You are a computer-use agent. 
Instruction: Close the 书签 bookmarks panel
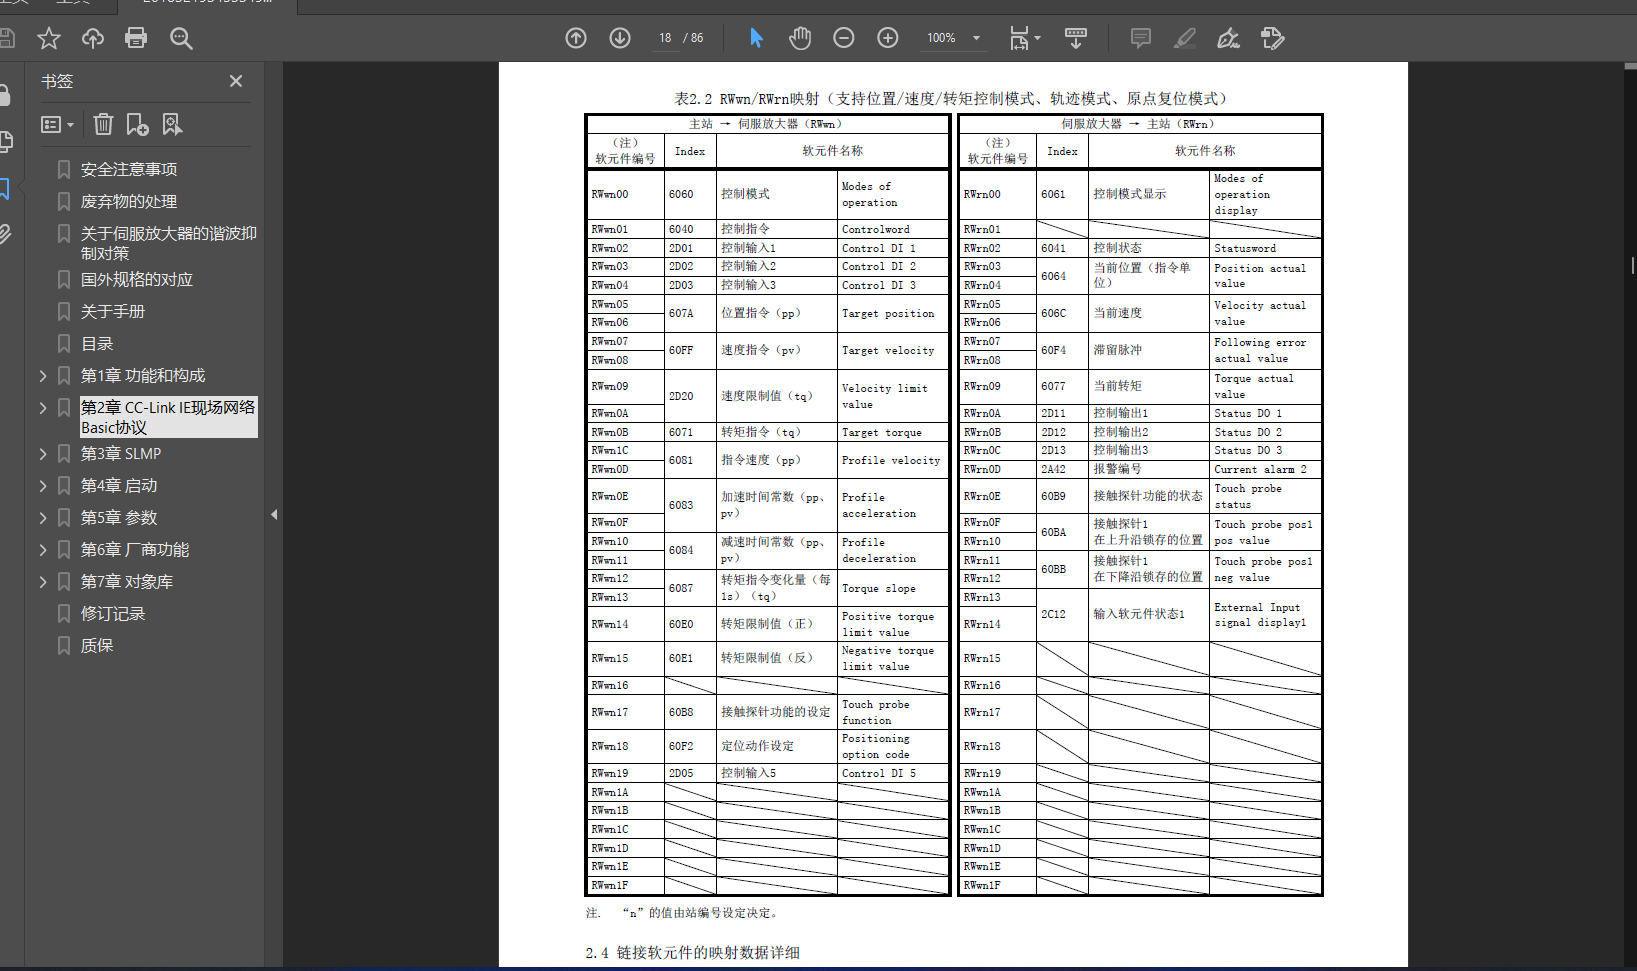point(236,81)
